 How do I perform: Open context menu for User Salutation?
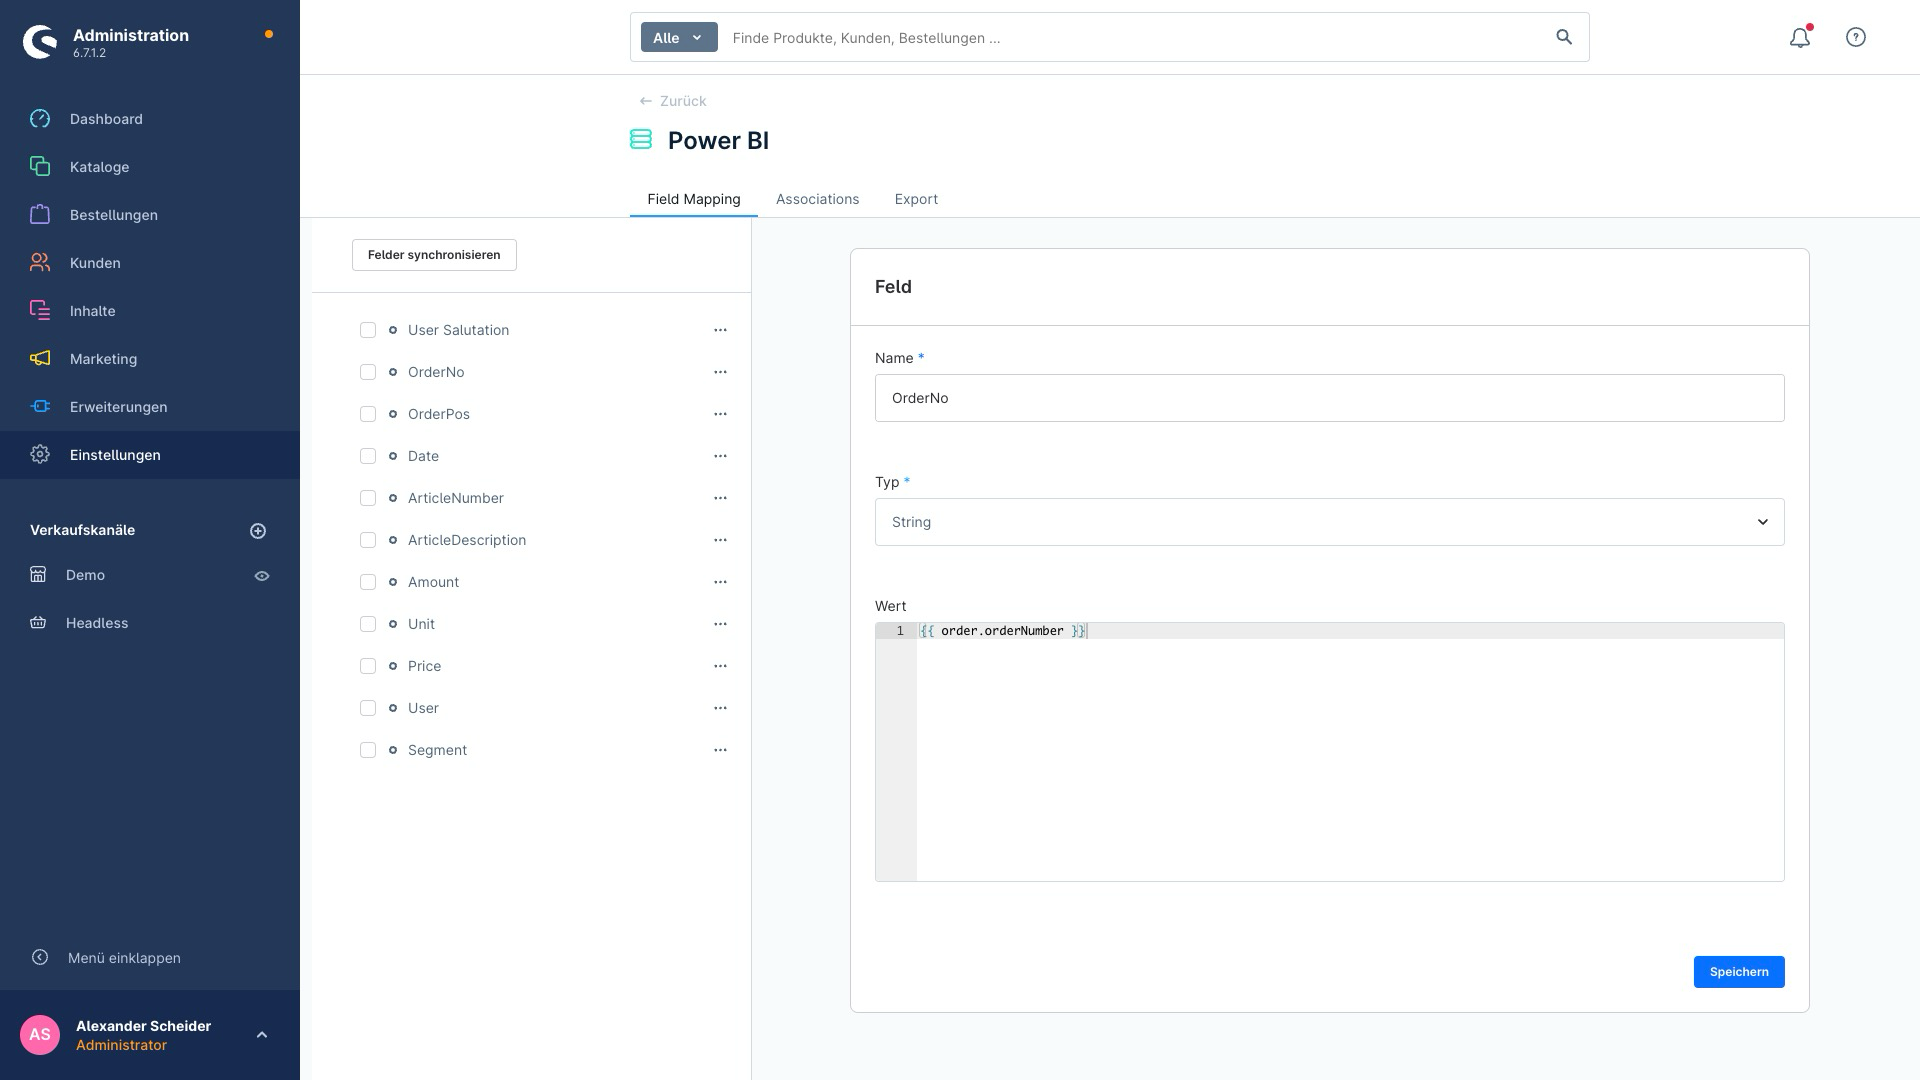pyautogui.click(x=720, y=330)
